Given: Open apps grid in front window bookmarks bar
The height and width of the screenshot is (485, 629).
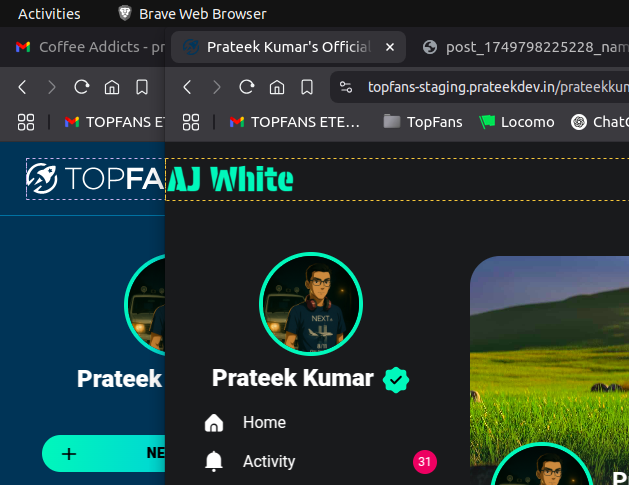Looking at the screenshot, I should [x=191, y=122].
